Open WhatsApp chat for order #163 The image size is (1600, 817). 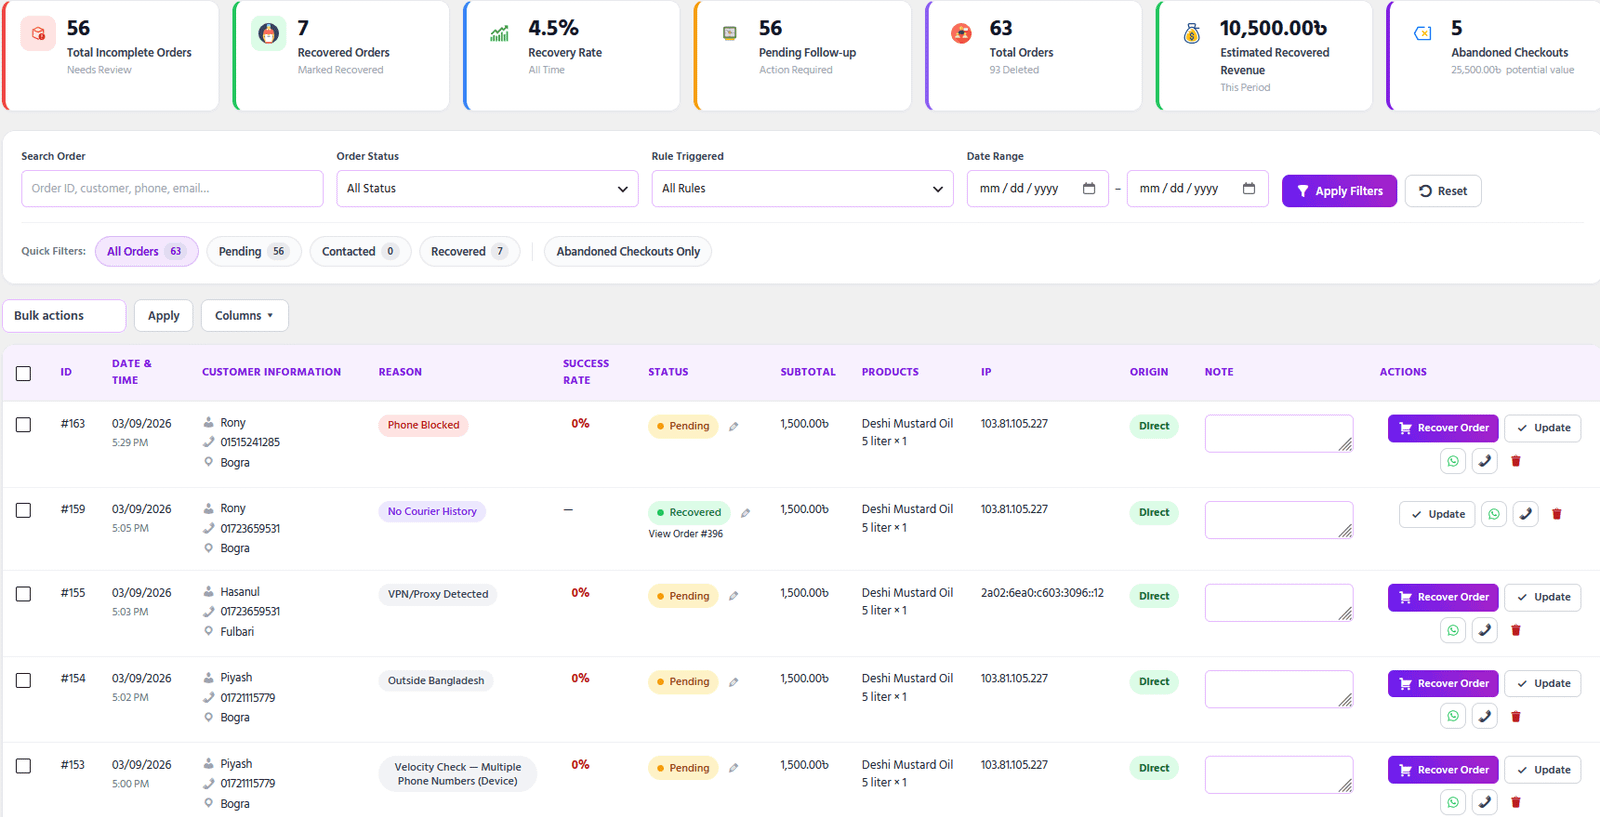click(x=1453, y=461)
